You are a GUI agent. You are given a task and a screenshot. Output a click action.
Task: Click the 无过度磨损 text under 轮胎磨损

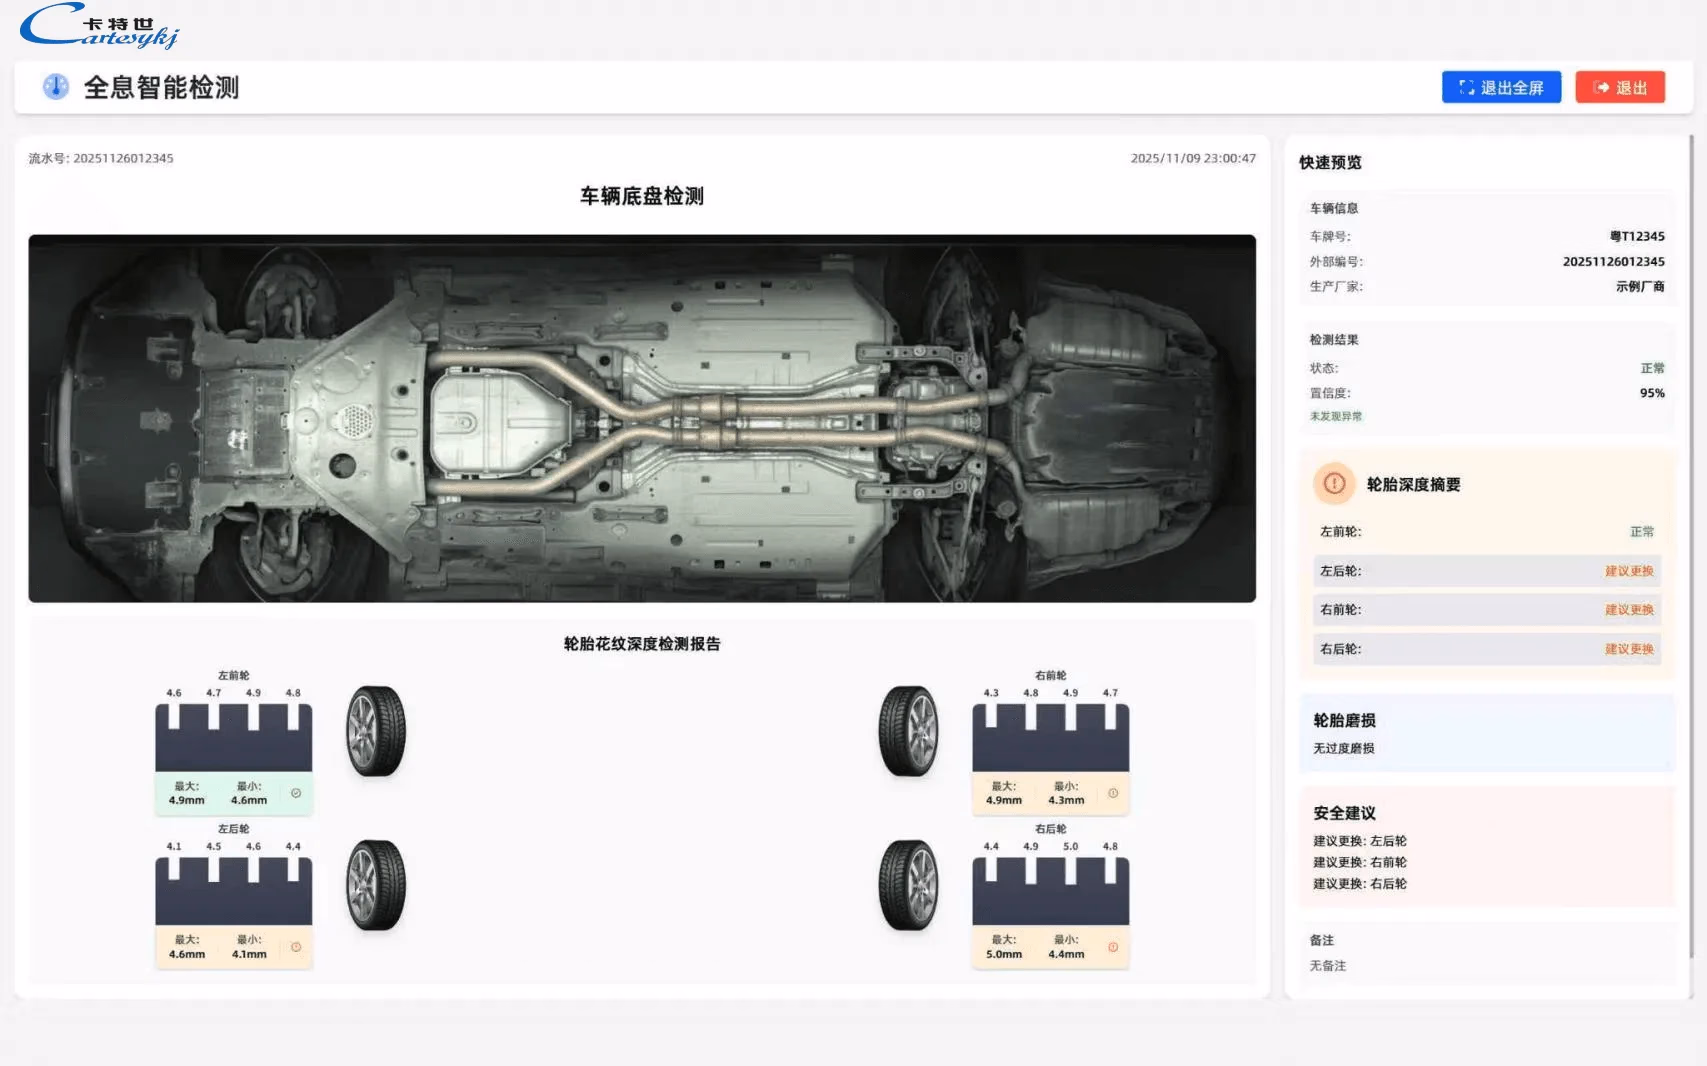click(1344, 748)
